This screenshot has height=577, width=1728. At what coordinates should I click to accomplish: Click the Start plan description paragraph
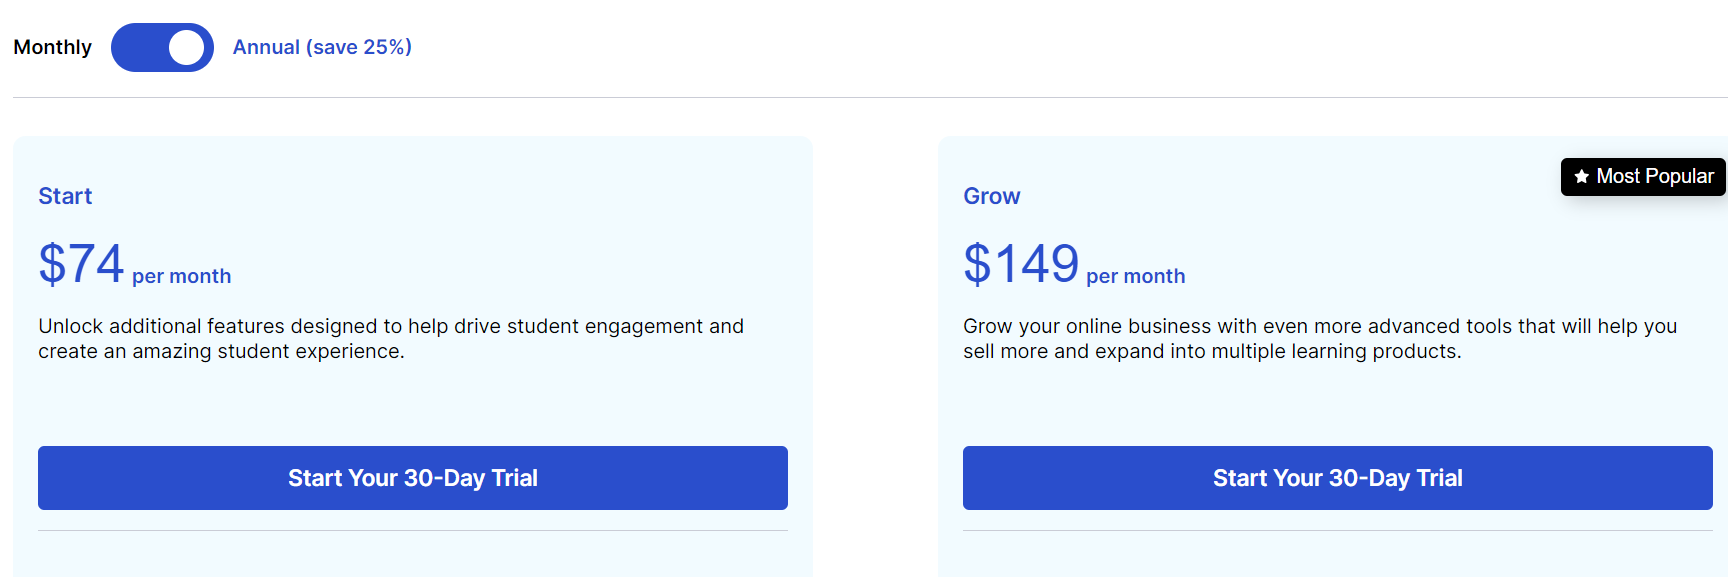pos(390,338)
